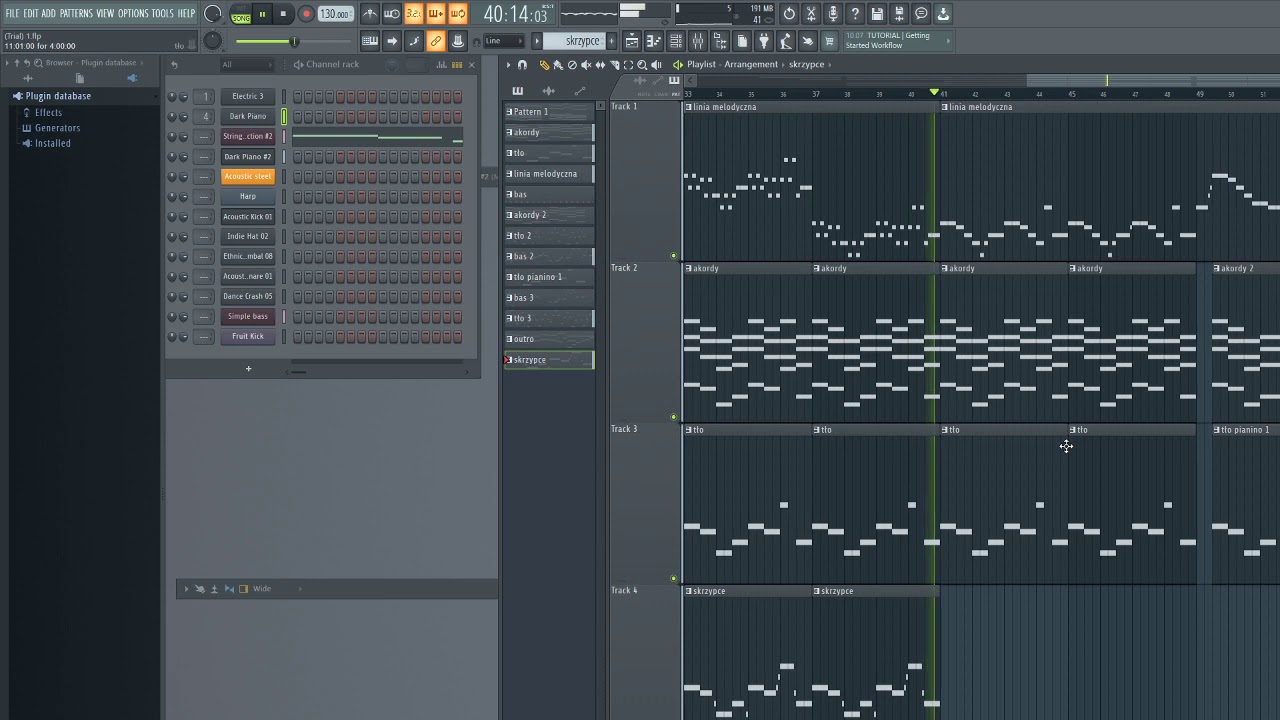Select 'linia melodyczna' pattern in picker
Screen dimensions: 1280x720
click(x=549, y=174)
